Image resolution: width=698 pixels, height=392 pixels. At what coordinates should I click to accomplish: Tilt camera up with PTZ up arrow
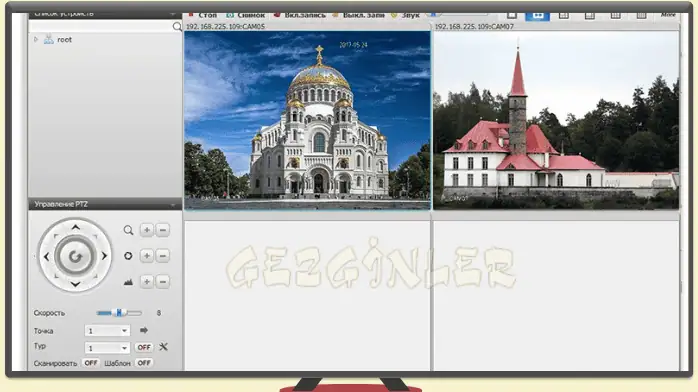coord(75,227)
